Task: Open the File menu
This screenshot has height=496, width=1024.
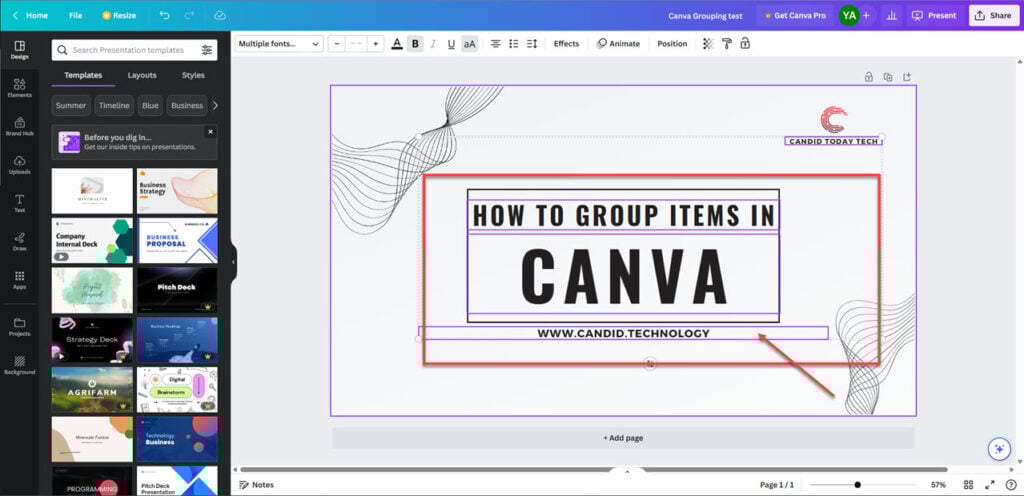Action: coord(76,15)
